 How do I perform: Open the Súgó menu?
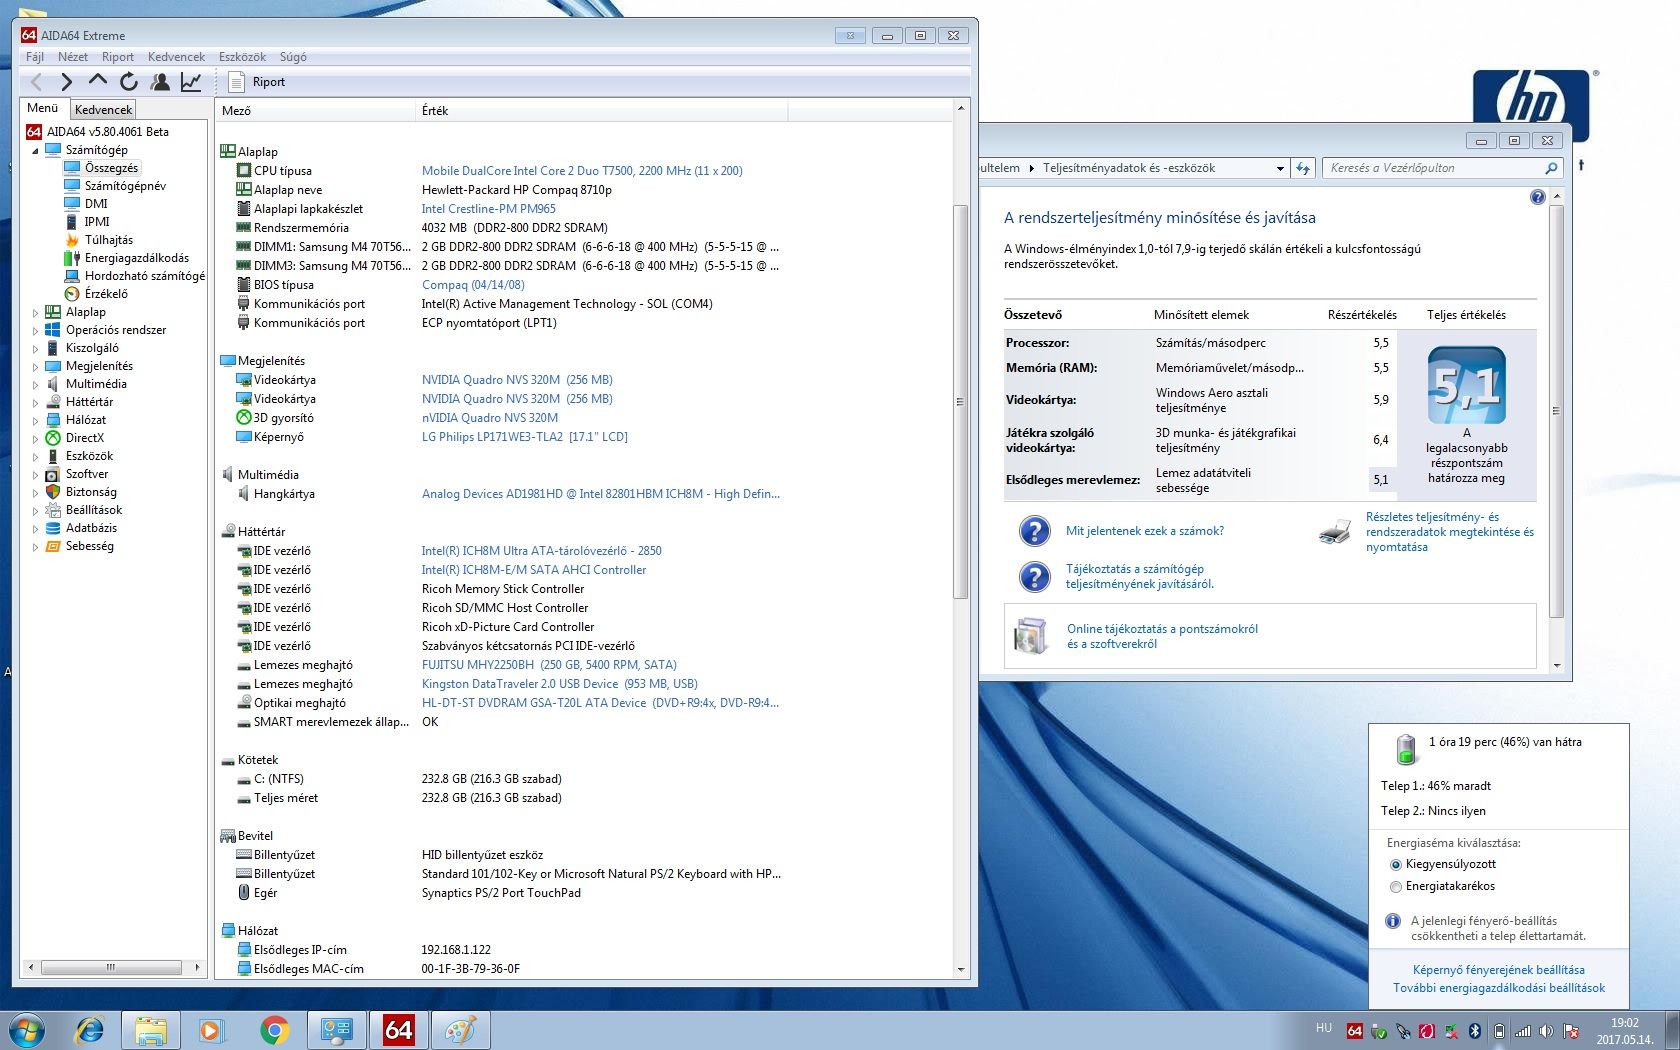(293, 57)
